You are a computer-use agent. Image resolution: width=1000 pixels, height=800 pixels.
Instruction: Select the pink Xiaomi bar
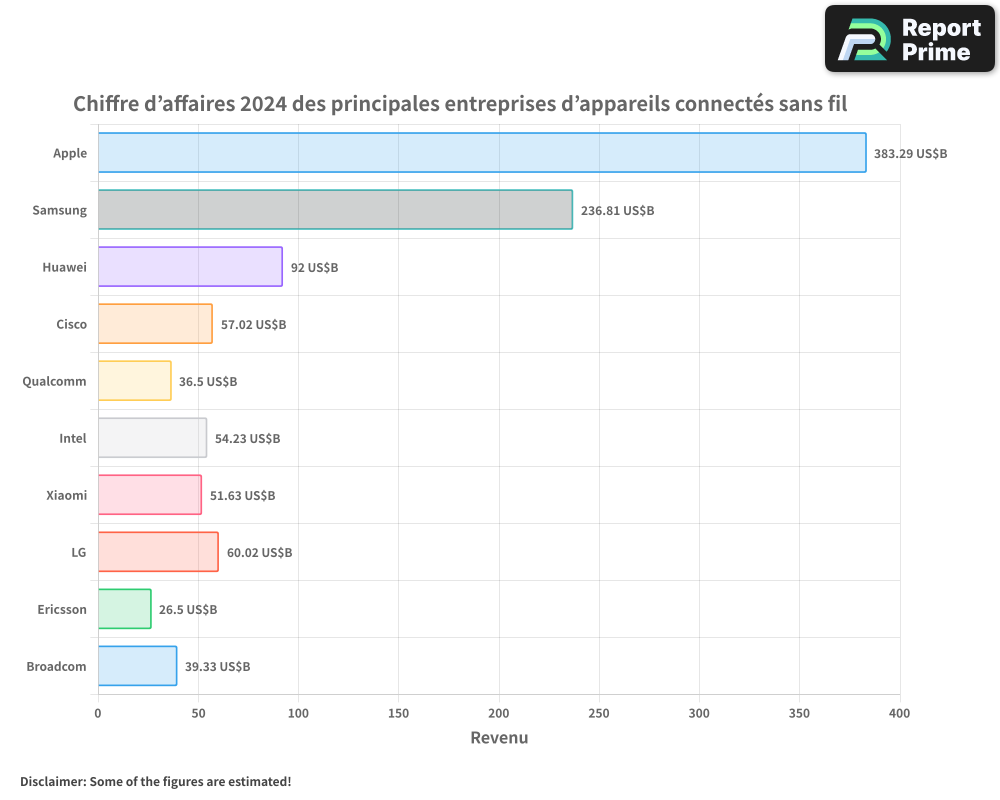tap(149, 495)
